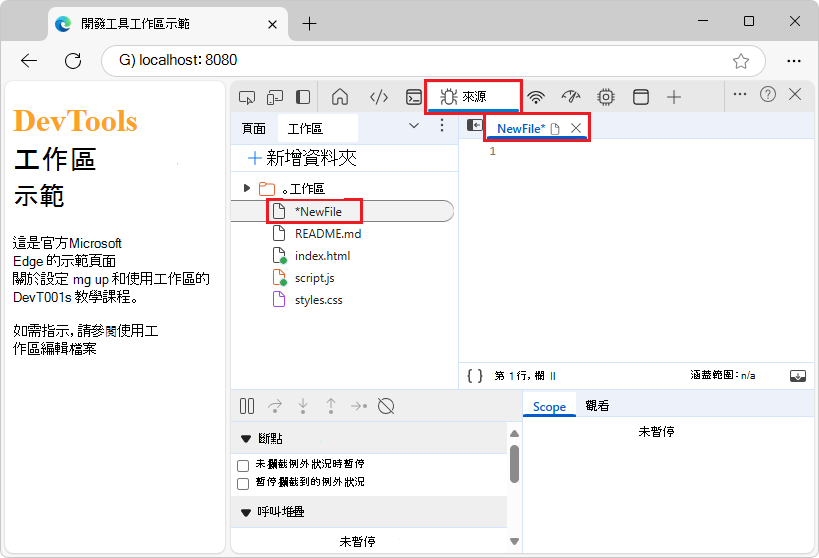Open the Console tool icon

[x=414, y=97]
